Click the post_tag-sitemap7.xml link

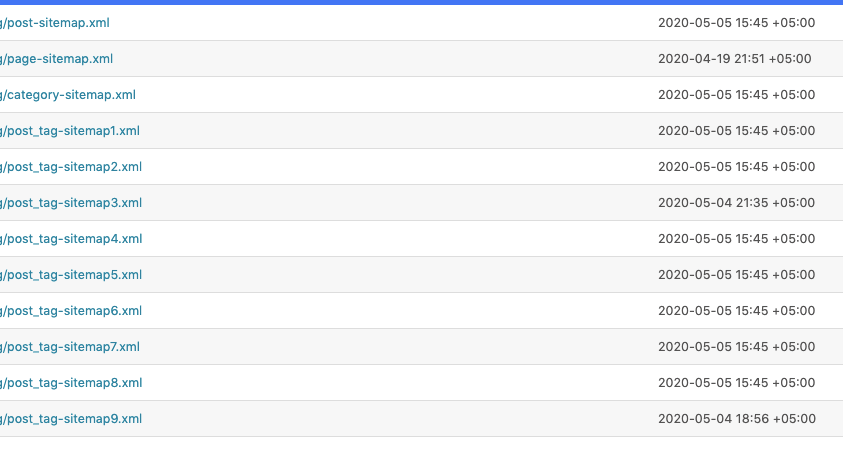72,347
